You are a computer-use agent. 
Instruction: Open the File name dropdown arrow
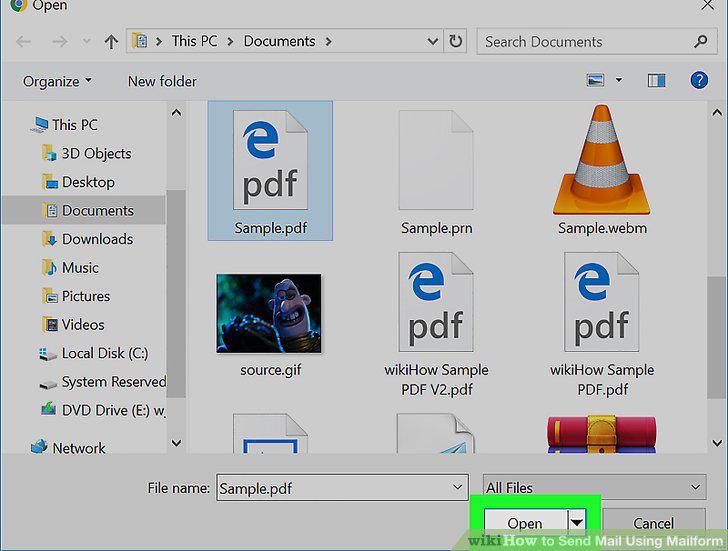457,487
